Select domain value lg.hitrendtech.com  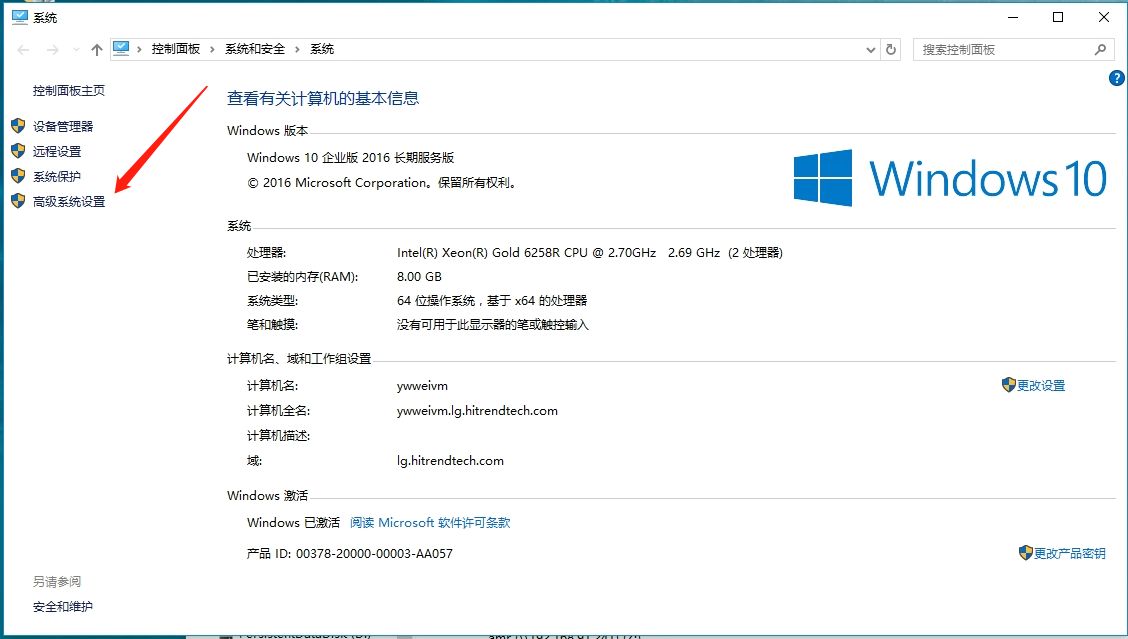coord(450,461)
